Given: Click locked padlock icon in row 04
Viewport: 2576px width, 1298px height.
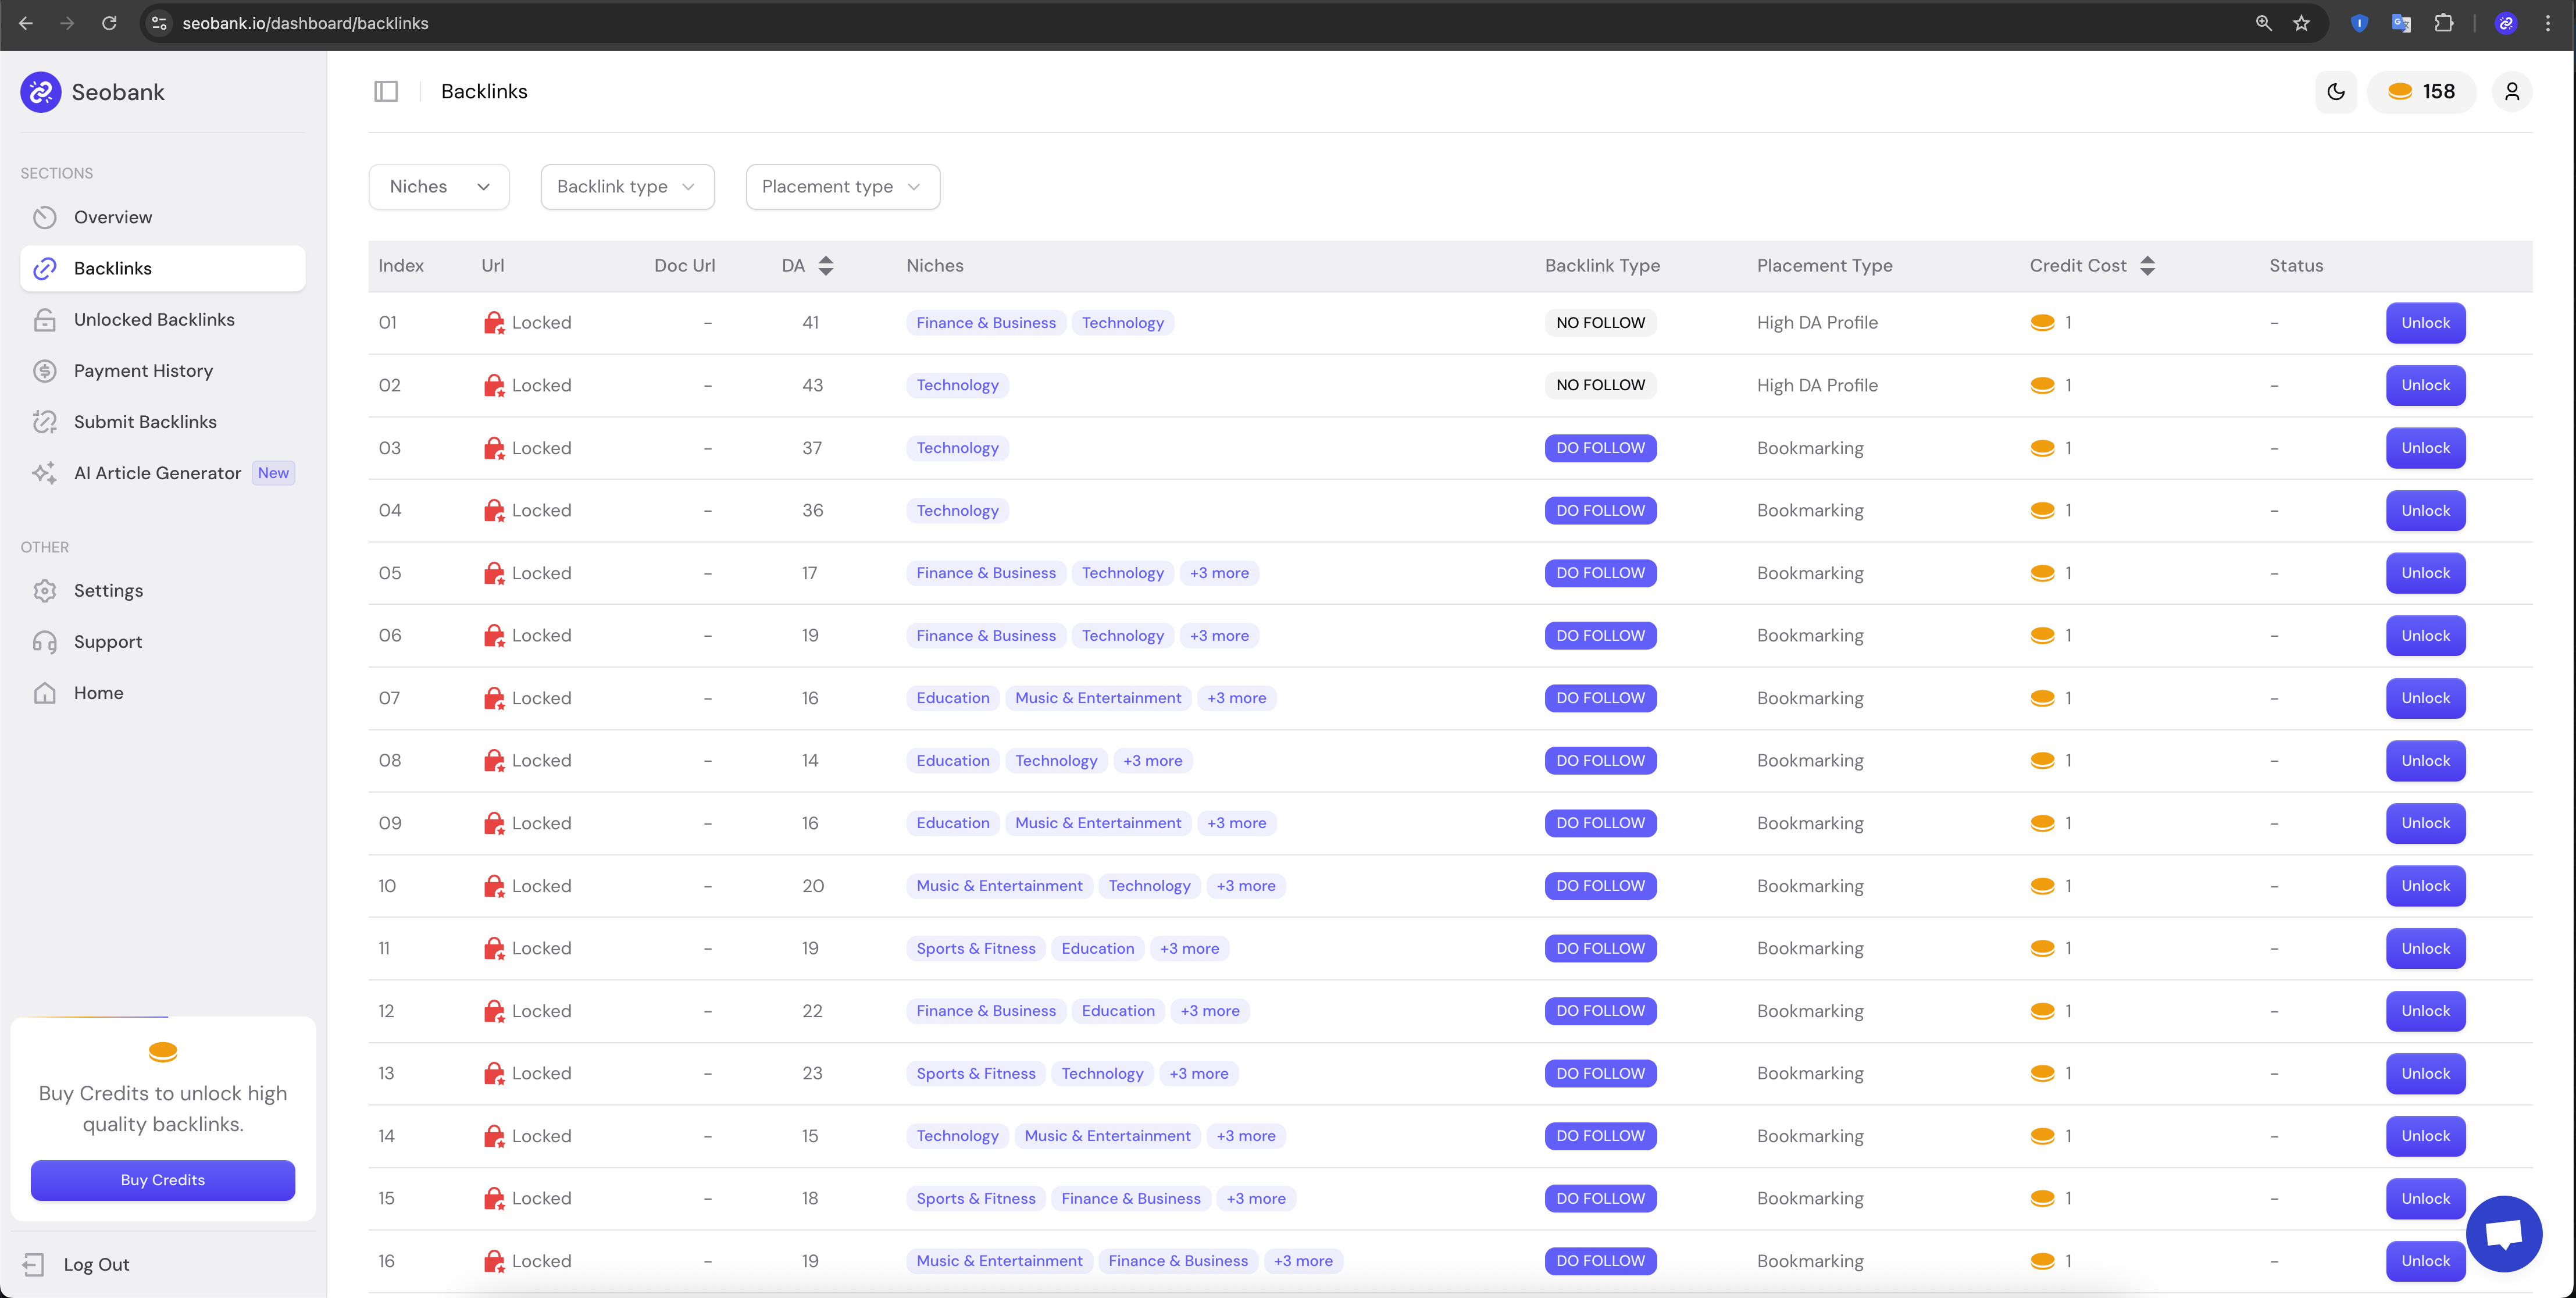Looking at the screenshot, I should point(494,511).
